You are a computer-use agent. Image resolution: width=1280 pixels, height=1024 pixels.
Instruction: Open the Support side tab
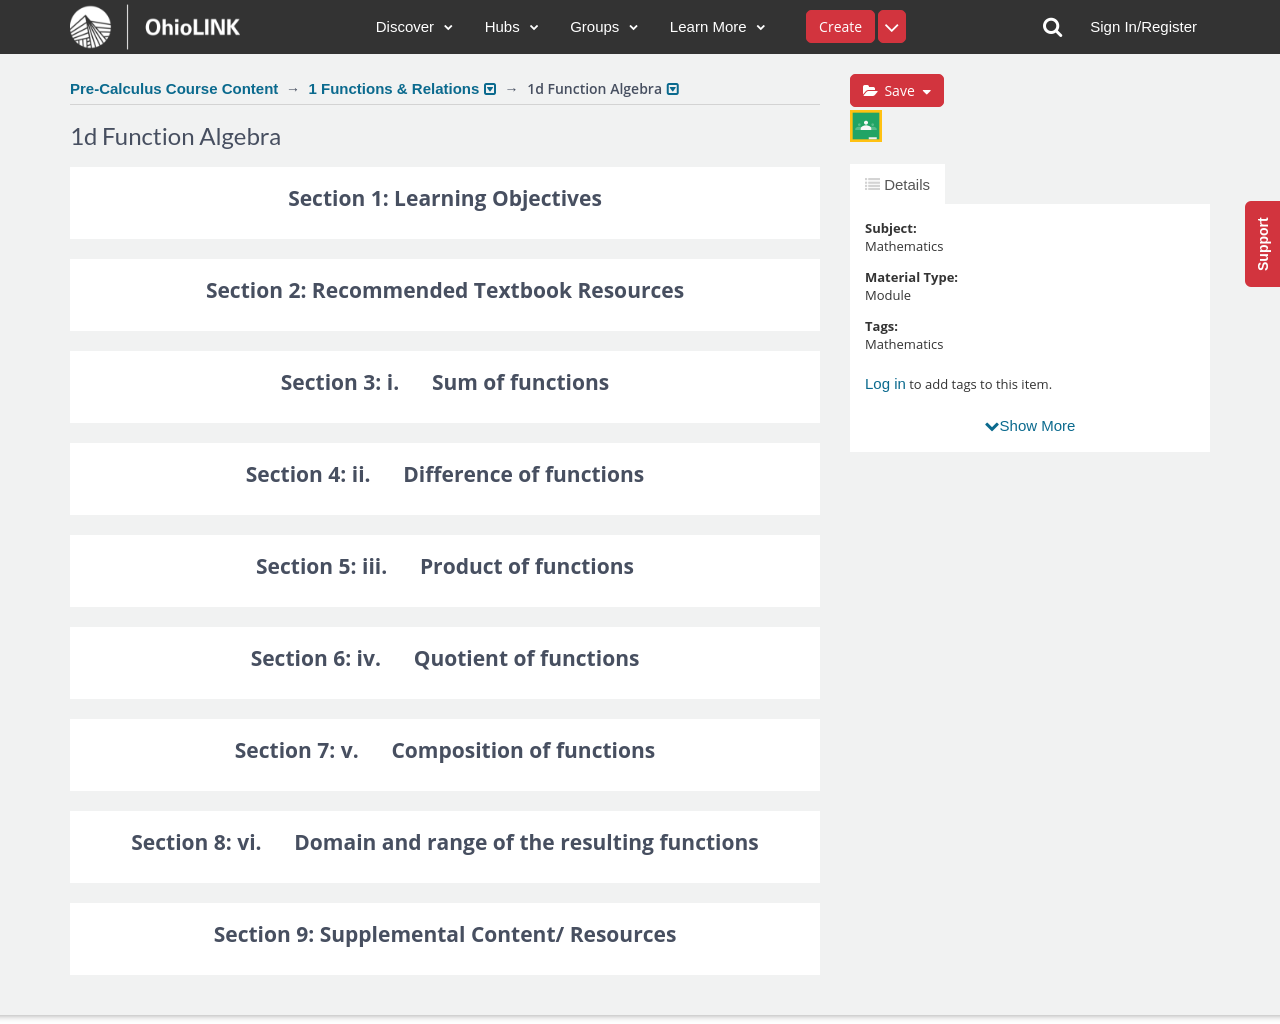[x=1262, y=244]
